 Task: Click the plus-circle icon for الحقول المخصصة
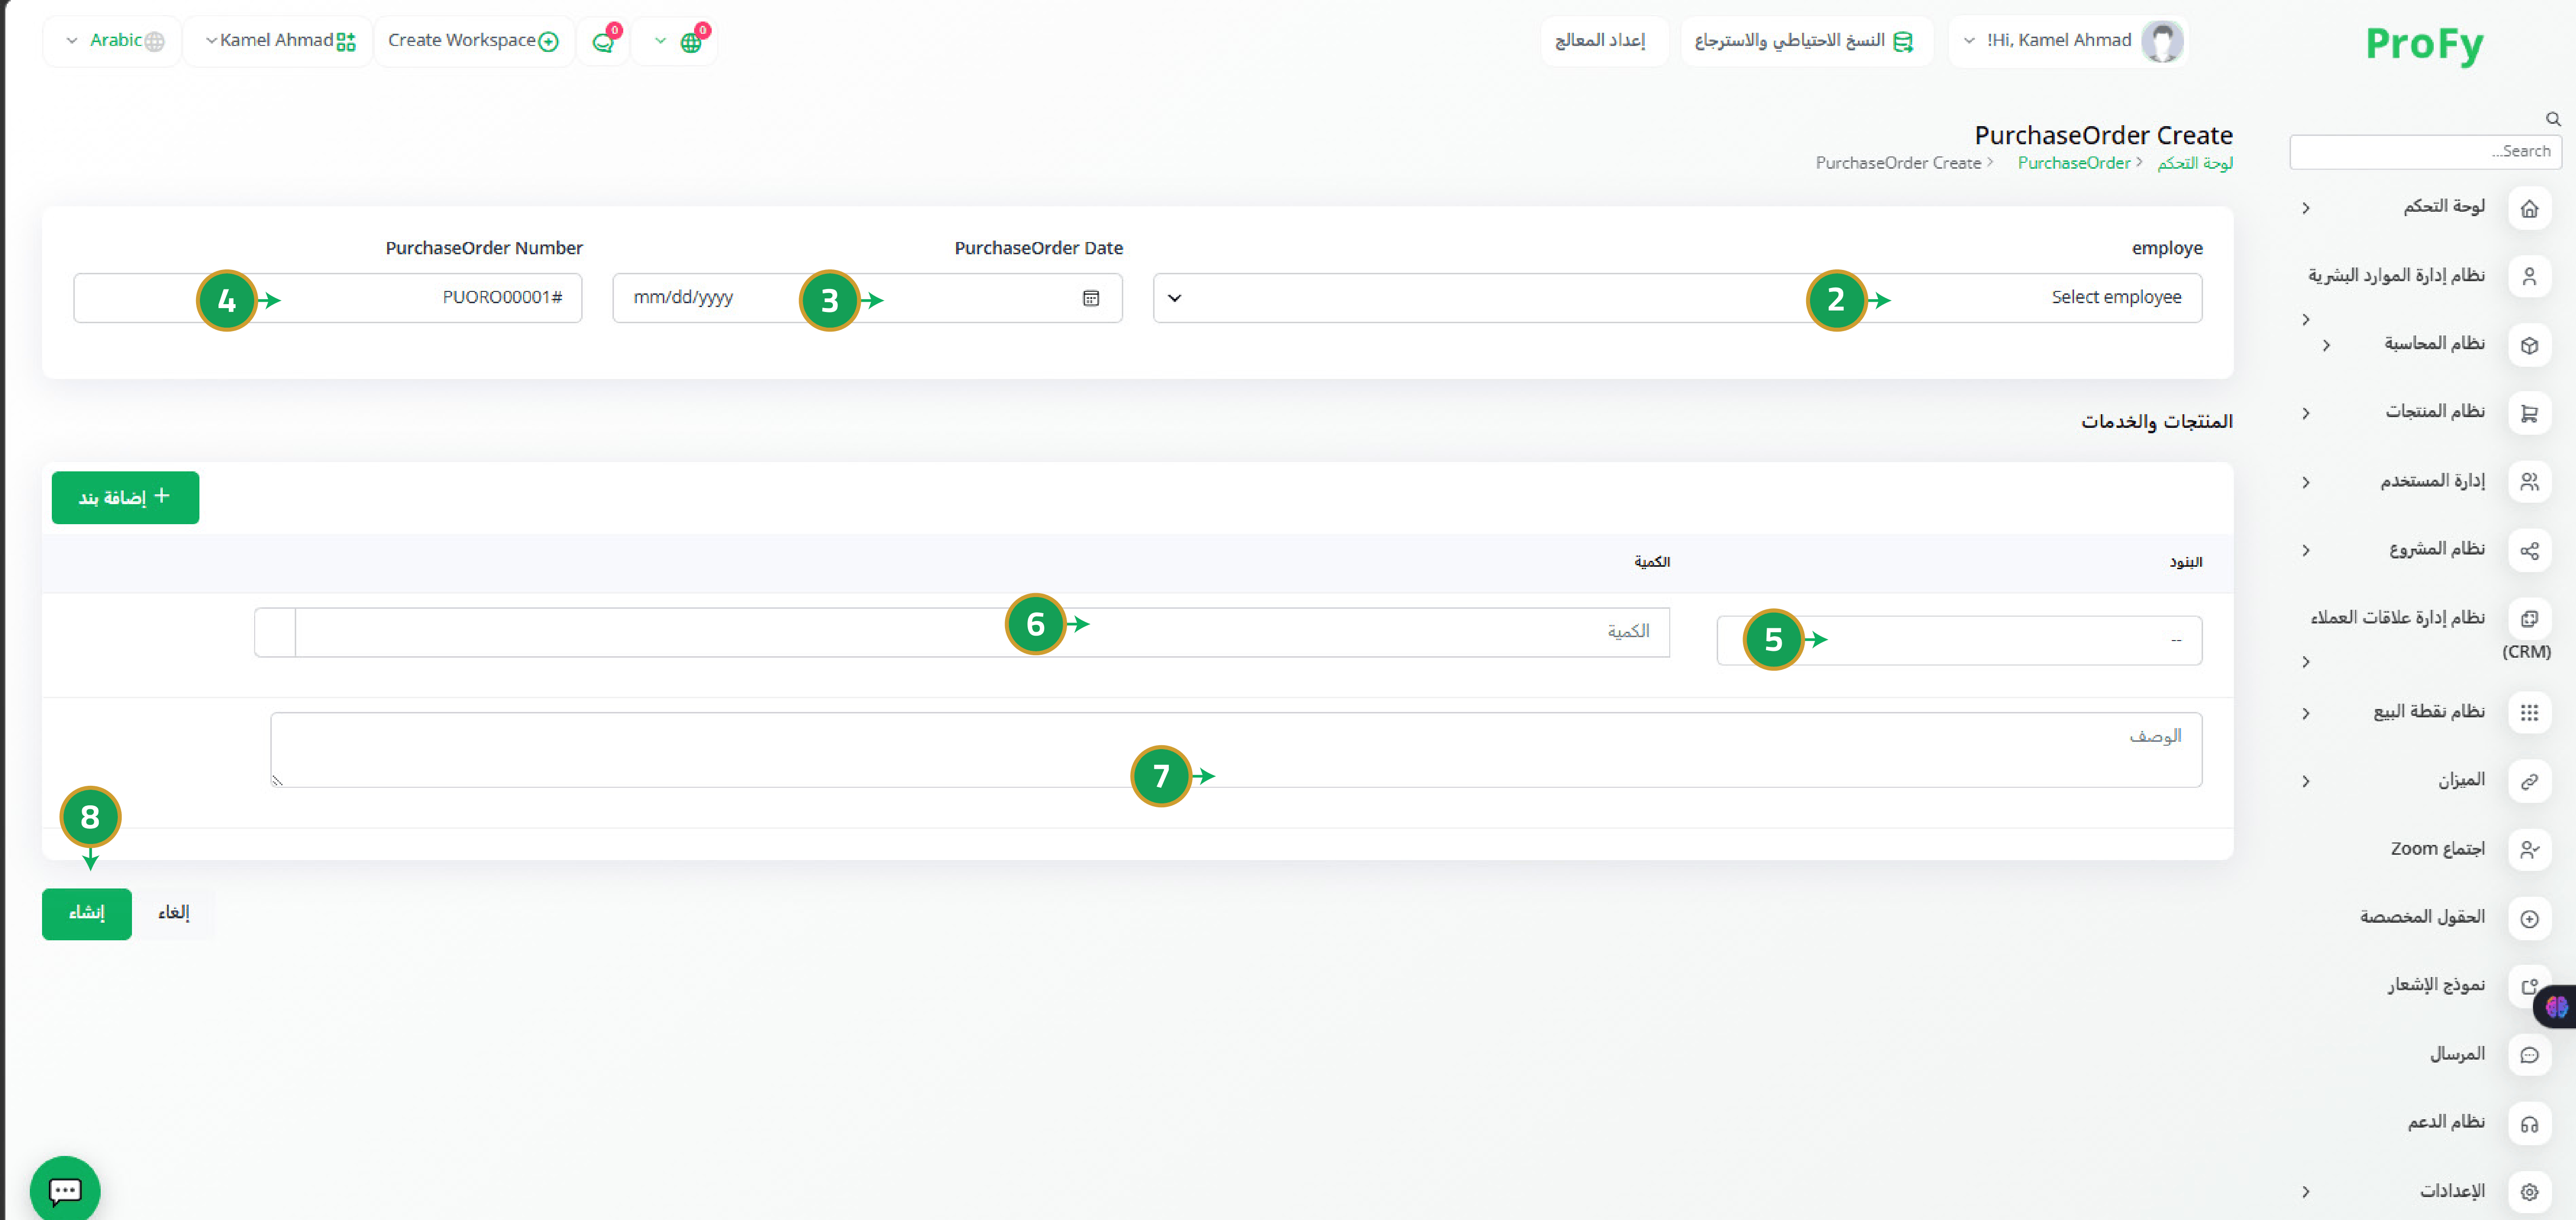click(x=2529, y=918)
